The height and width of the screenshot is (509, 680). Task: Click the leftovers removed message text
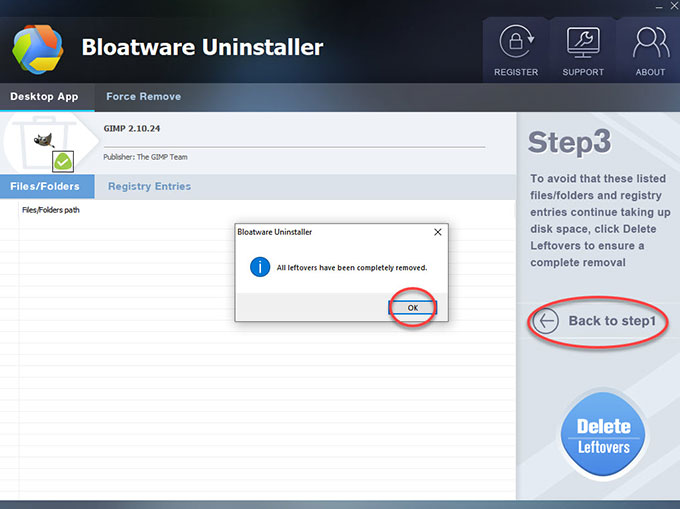pyautogui.click(x=352, y=268)
